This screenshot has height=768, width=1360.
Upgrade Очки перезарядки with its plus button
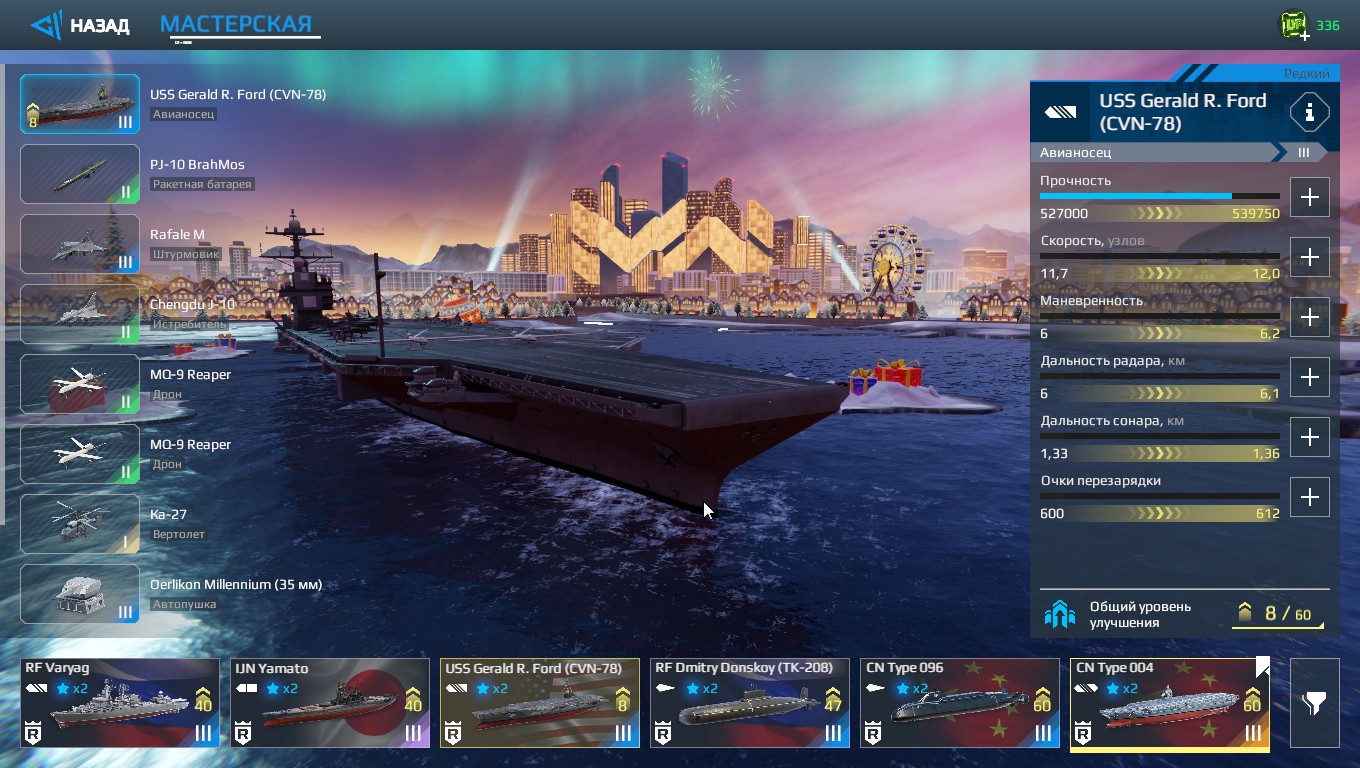point(1309,497)
